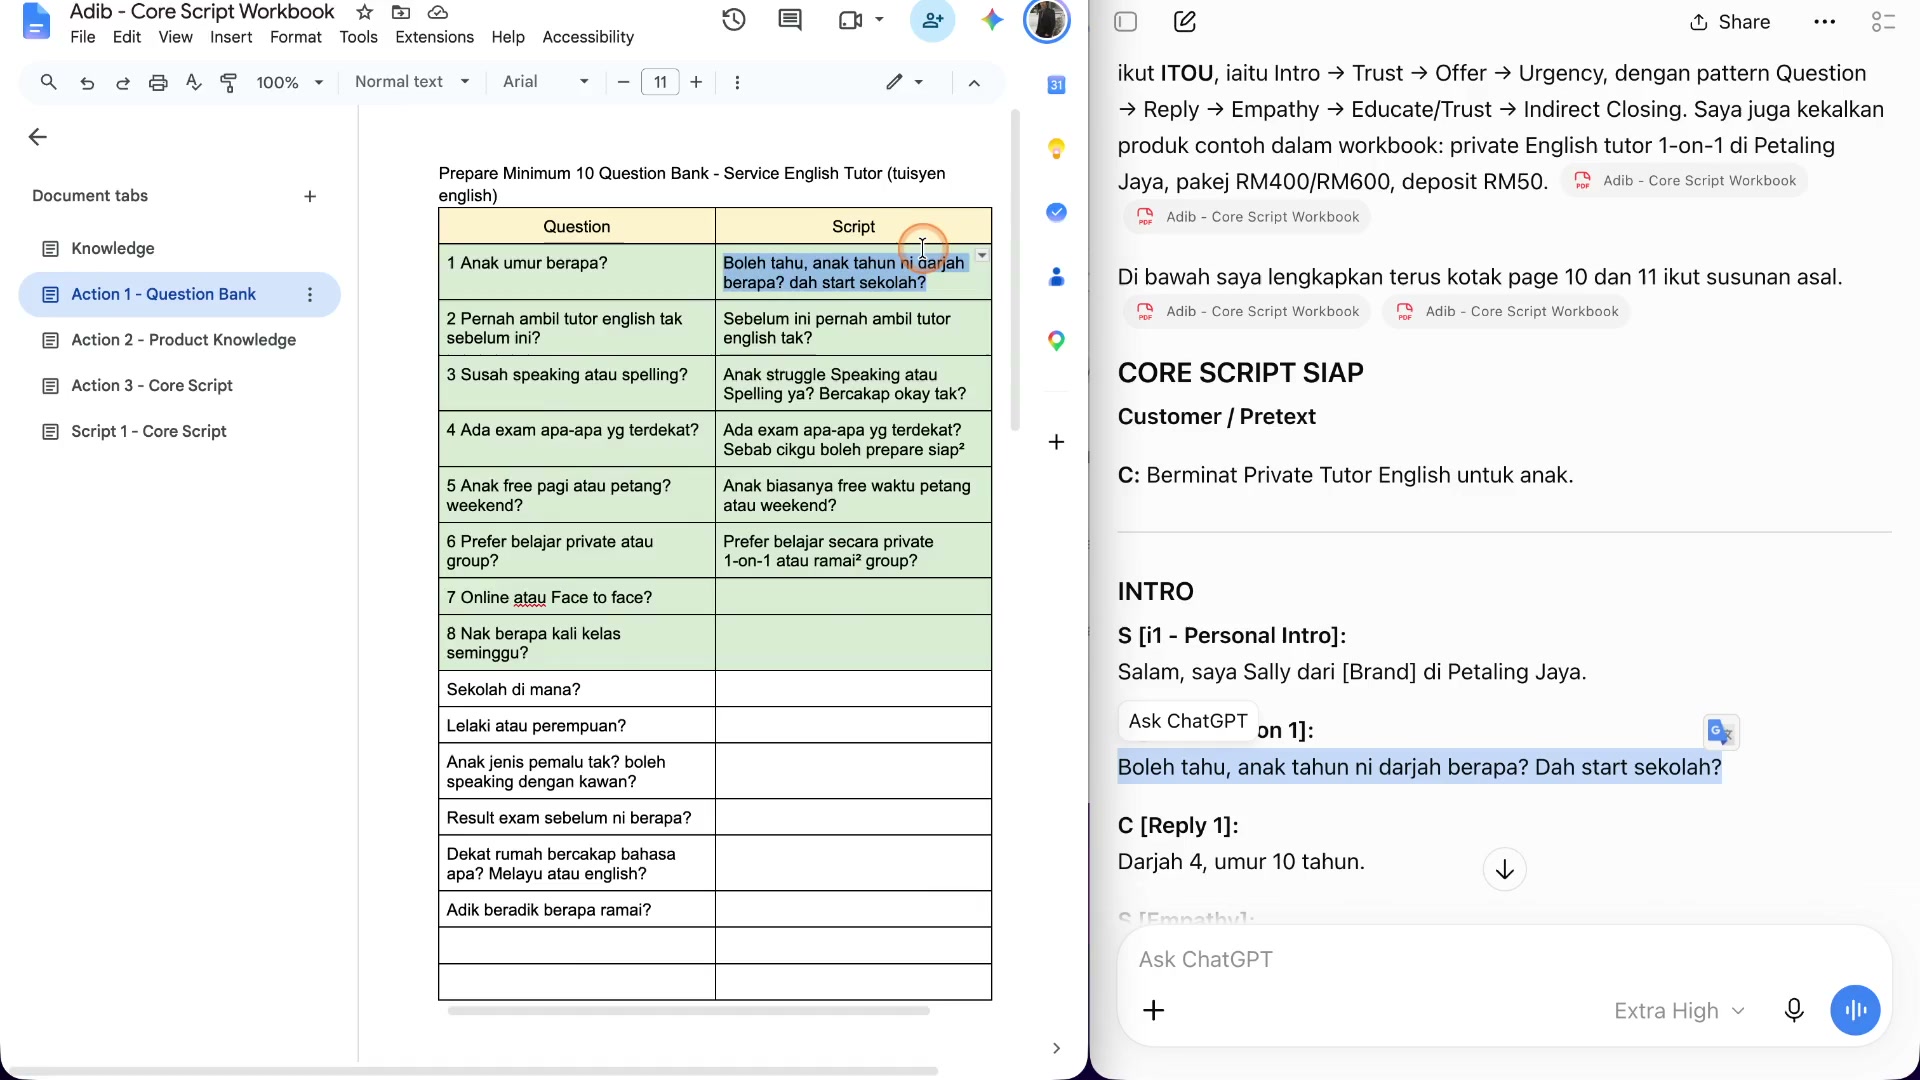Click the Ask ChatGPT selection popup
Screen dimensions: 1920x1080
(1187, 721)
